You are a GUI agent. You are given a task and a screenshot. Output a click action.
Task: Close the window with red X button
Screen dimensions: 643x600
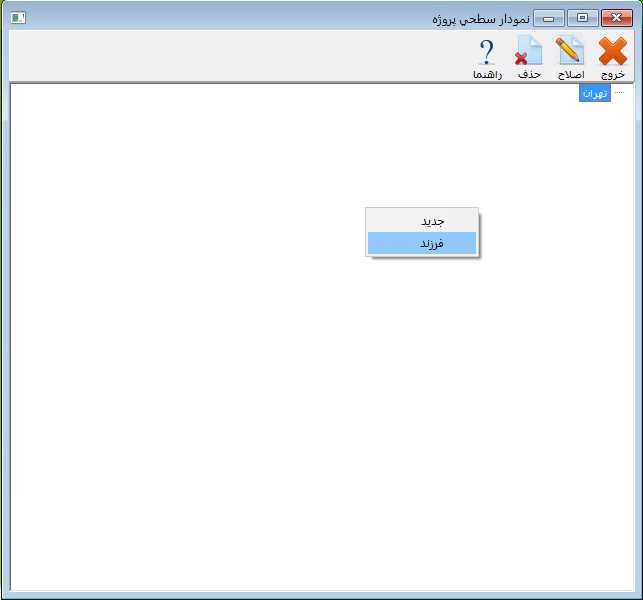point(616,18)
